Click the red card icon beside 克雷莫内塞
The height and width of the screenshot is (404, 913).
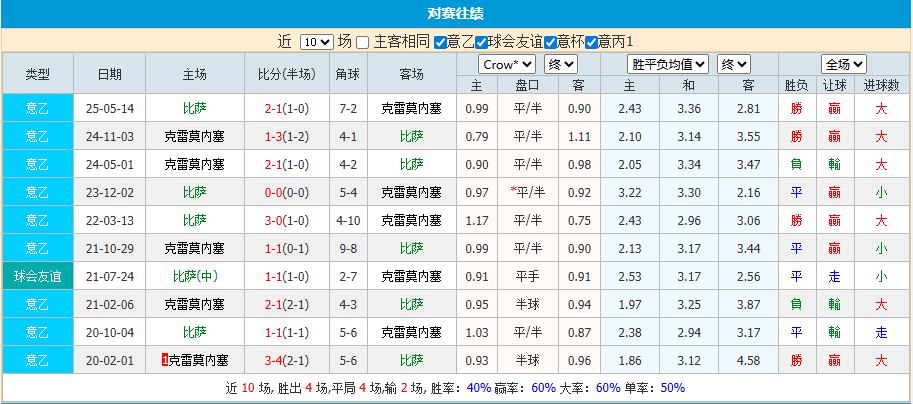164,359
